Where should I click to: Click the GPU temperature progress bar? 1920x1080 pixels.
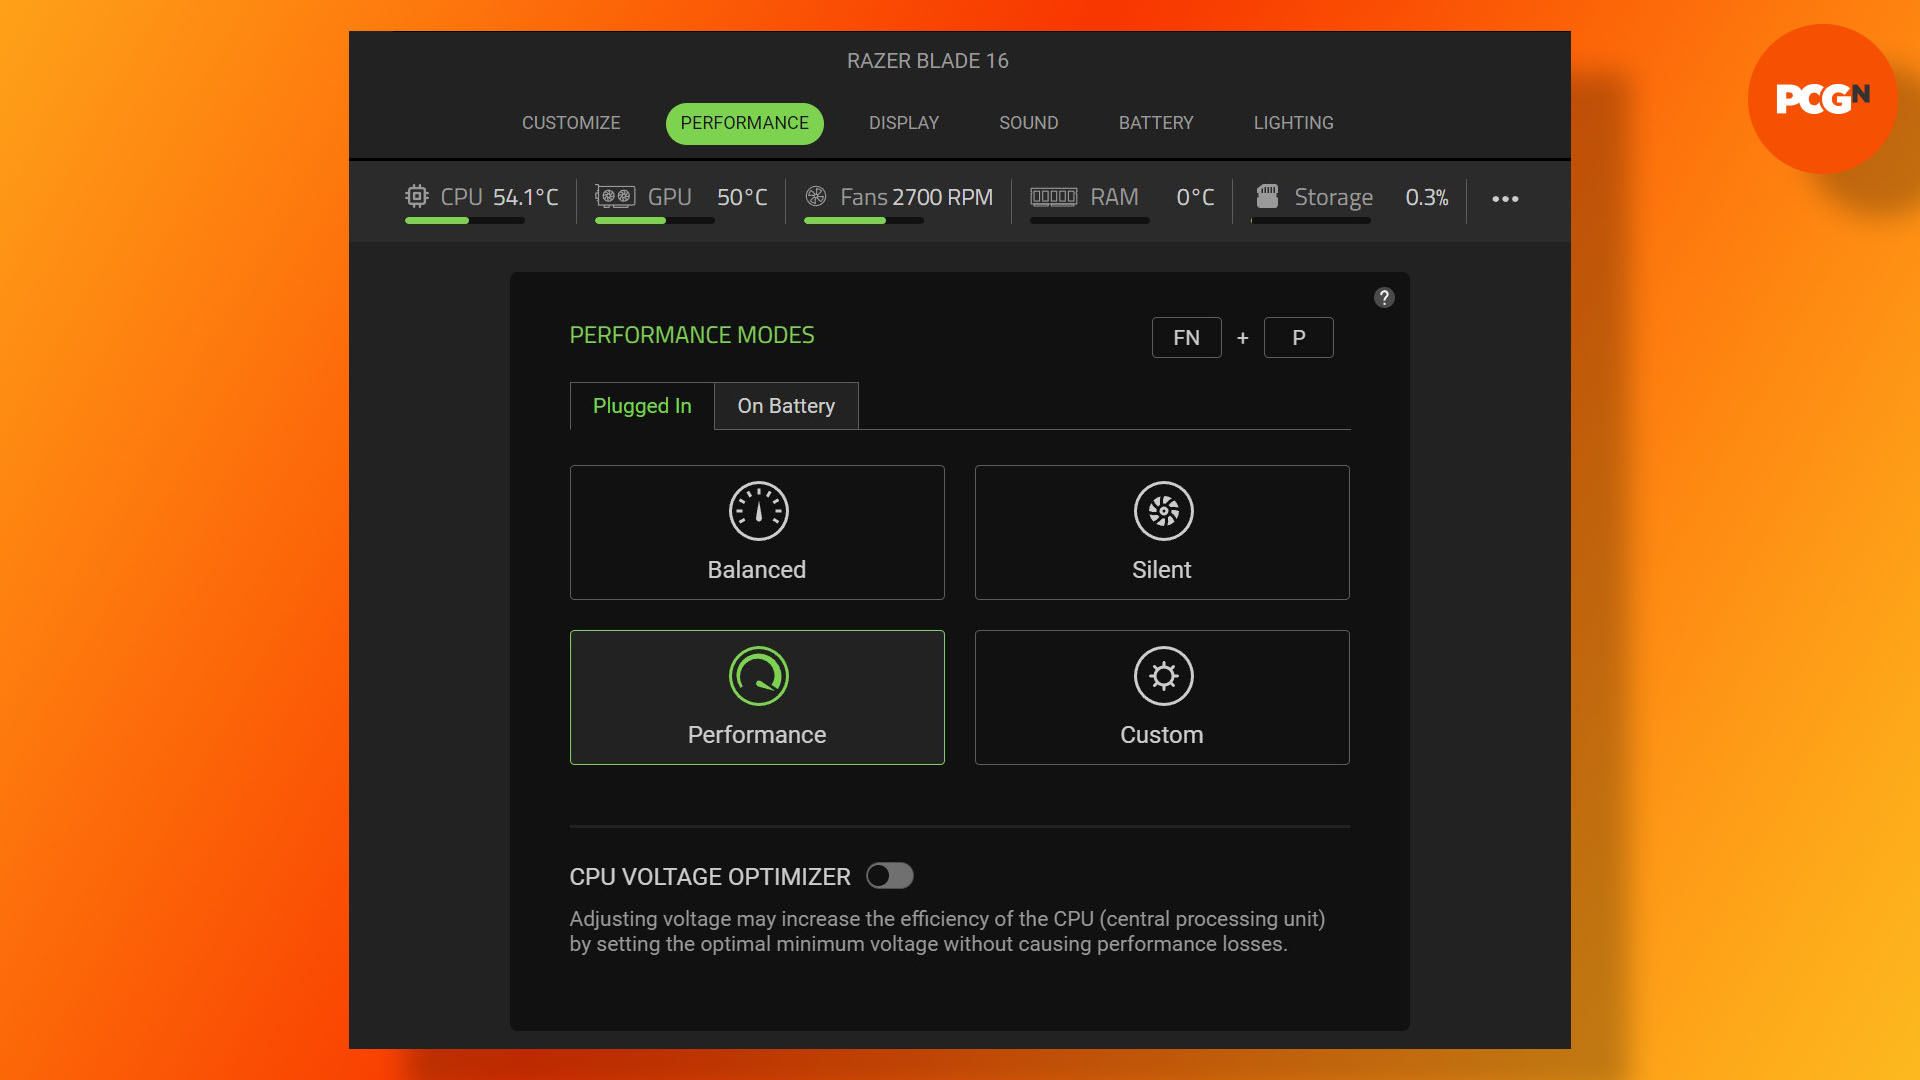coord(655,220)
